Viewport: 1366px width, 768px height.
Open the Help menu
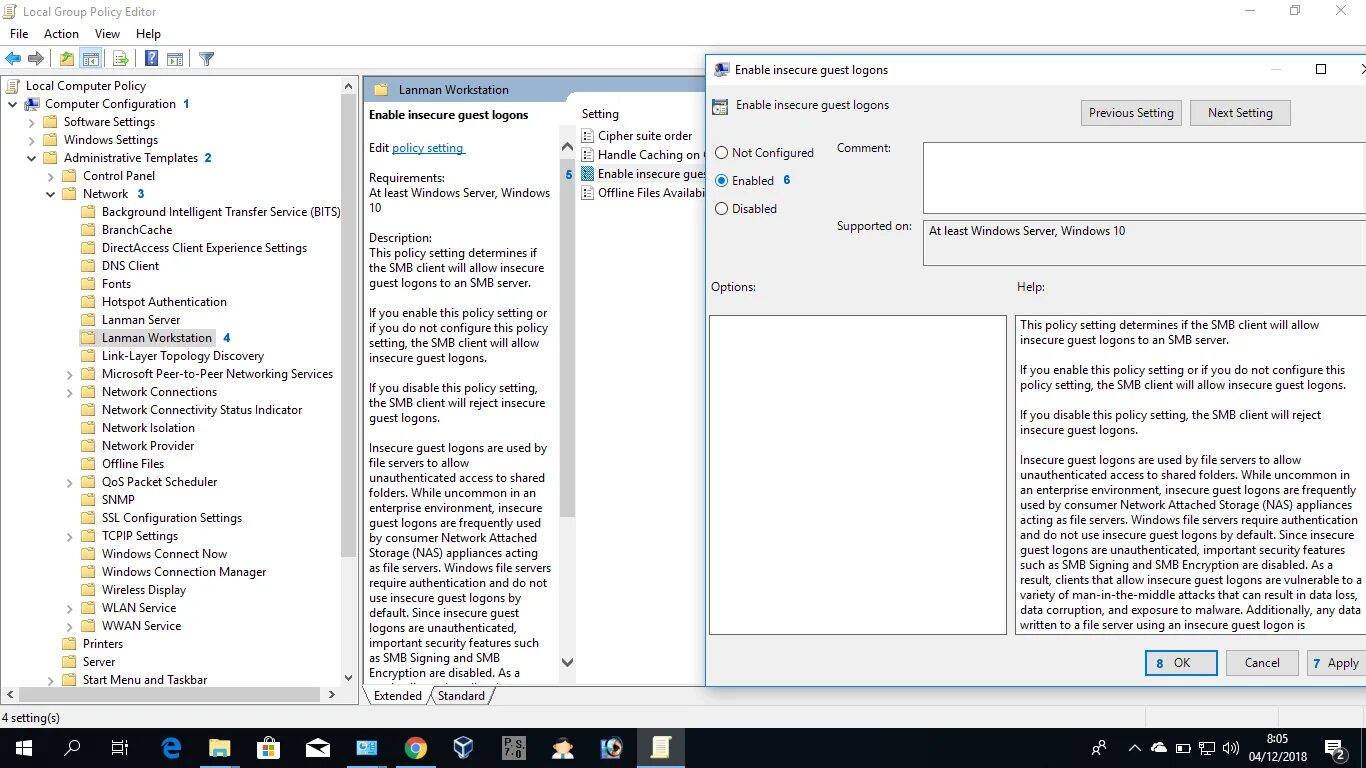coord(148,34)
